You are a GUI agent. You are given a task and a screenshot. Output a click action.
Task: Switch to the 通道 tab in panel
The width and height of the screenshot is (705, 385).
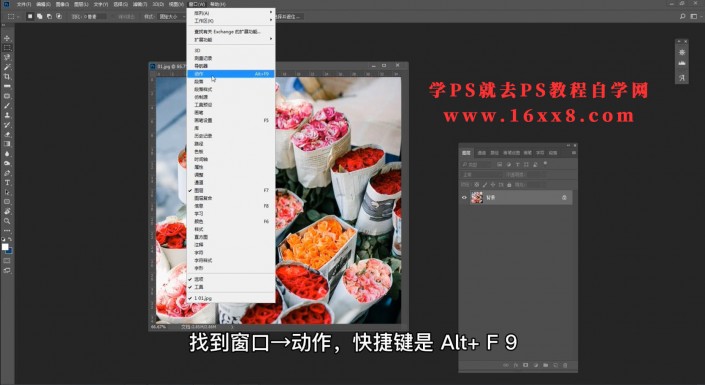(482, 153)
